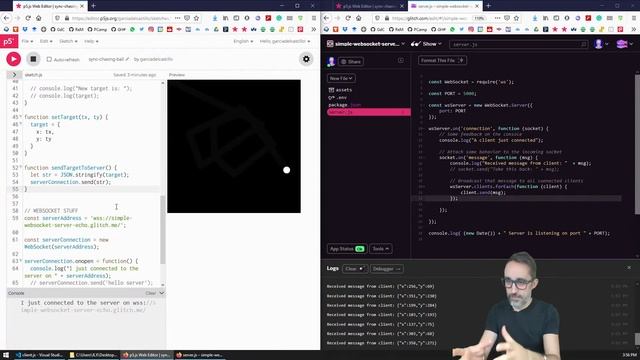Fold the sendTargetToServer function at line 52
This screenshot has width=640, height=360.
21,168
